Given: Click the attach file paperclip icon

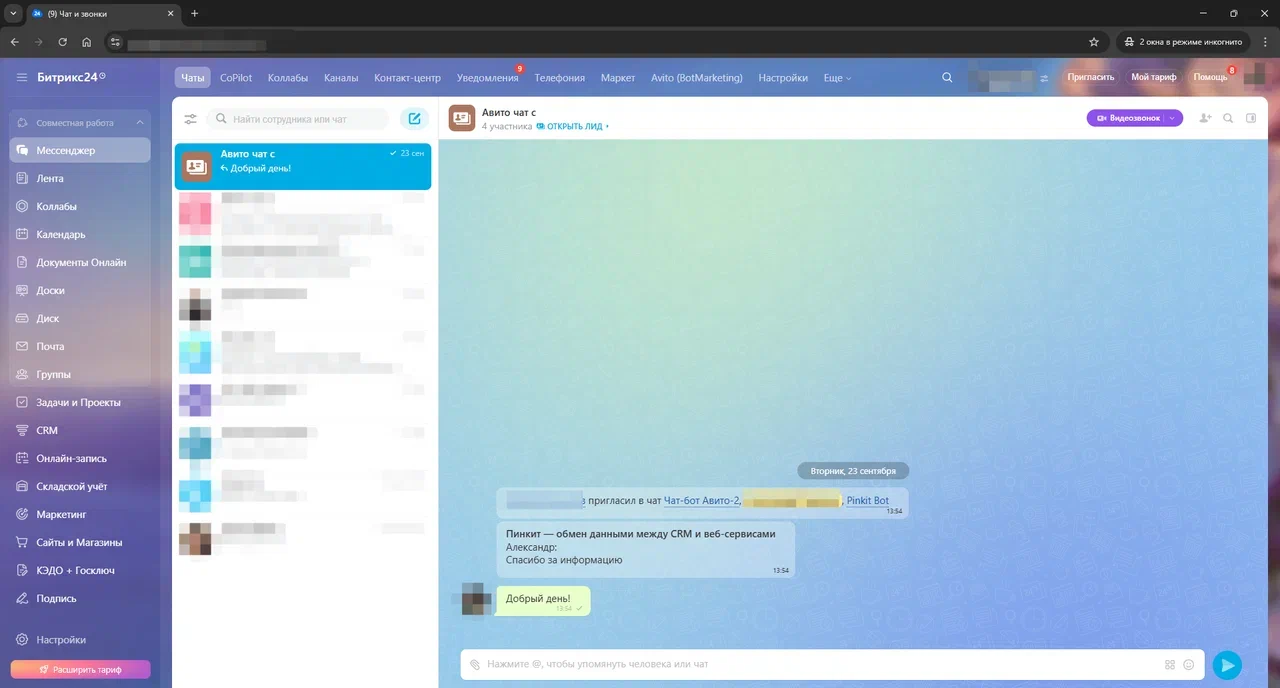Looking at the screenshot, I should point(475,664).
